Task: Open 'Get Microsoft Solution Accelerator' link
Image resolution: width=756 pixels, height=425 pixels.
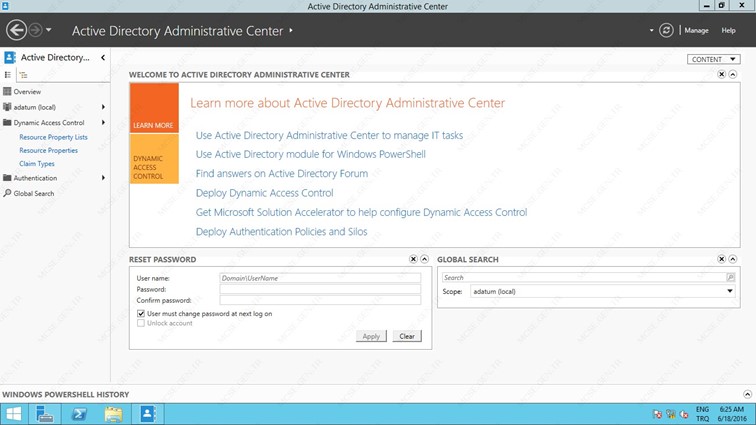Action: click(361, 212)
